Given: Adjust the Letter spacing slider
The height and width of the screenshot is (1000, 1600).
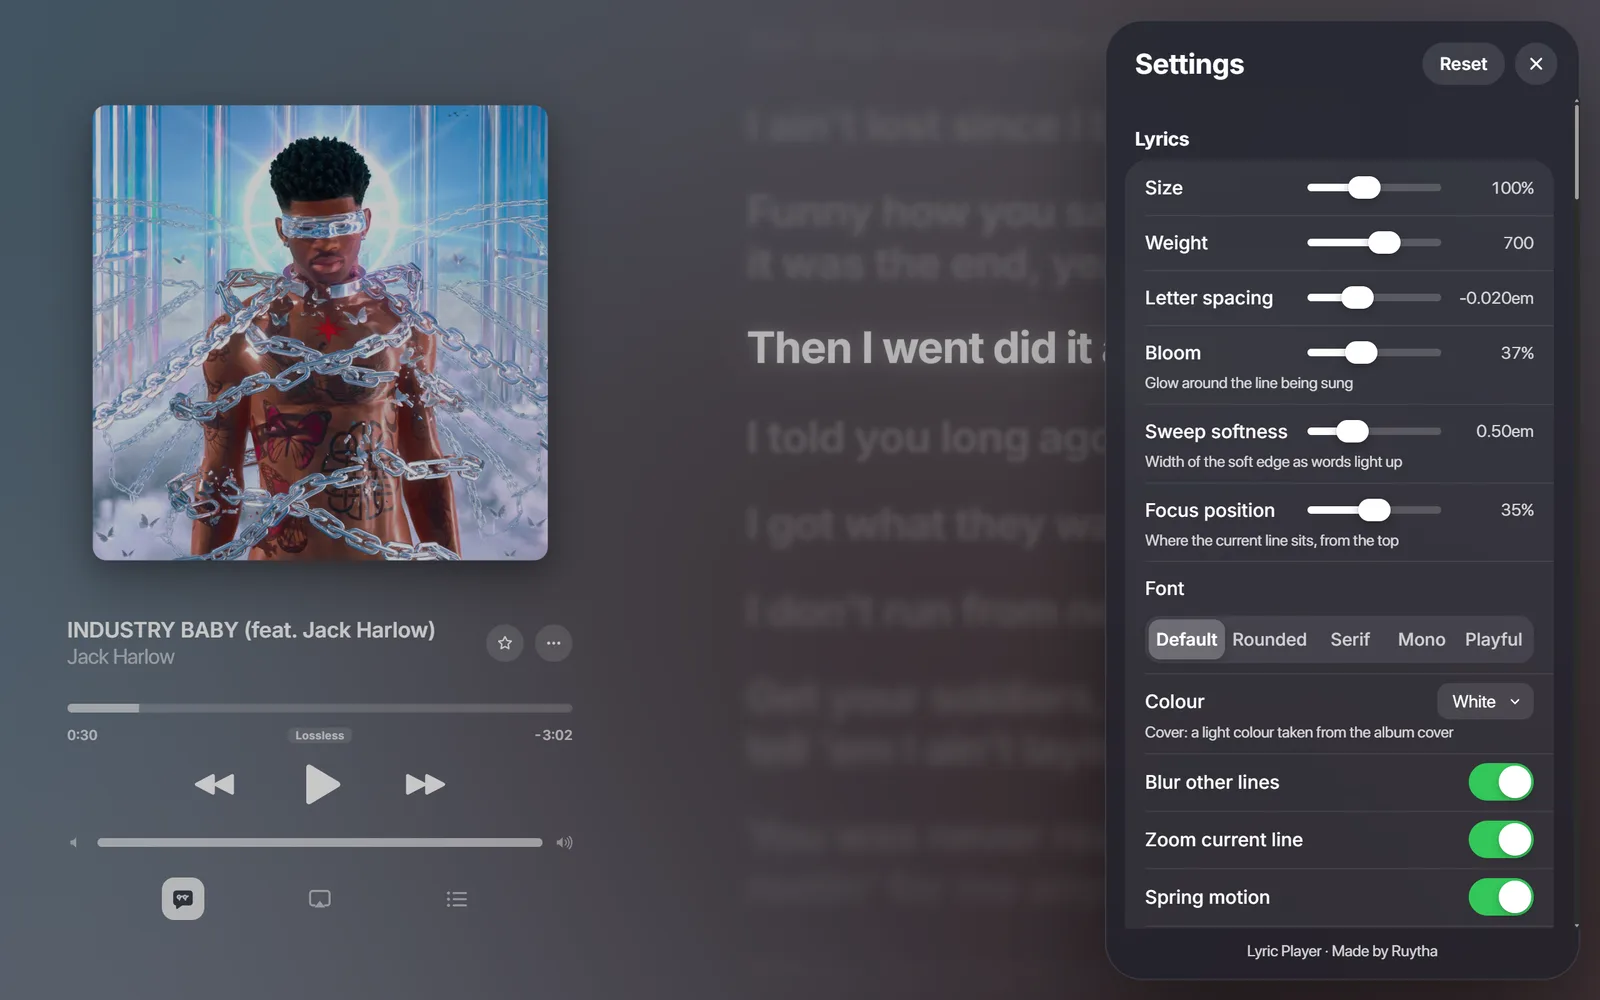Looking at the screenshot, I should pos(1374,298).
